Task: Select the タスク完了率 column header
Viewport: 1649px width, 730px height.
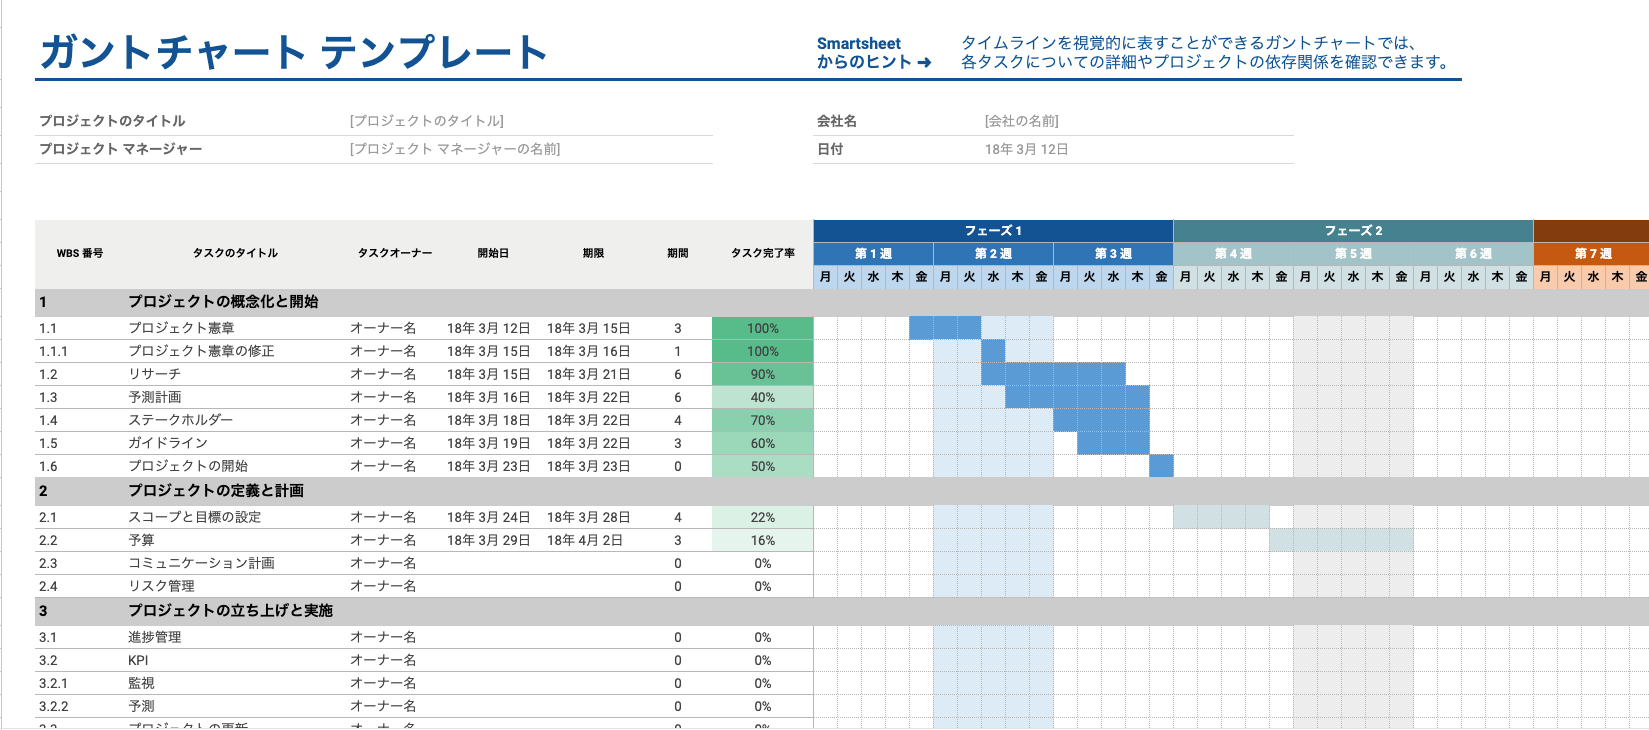Action: pos(762,254)
